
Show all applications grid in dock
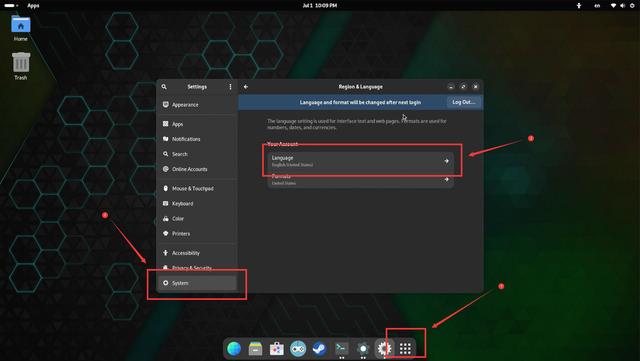pyautogui.click(x=405, y=349)
